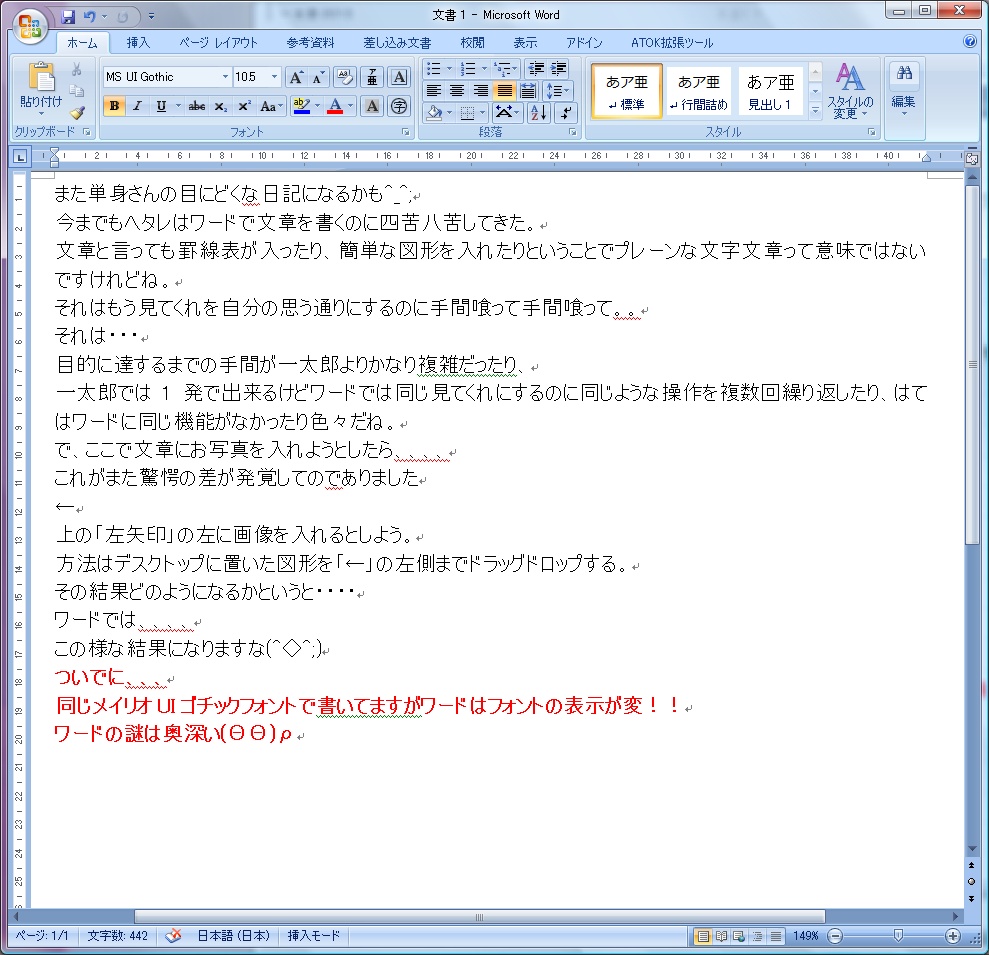Switch to Web Layout view
Viewport: 989px width, 955px height.
739,936
